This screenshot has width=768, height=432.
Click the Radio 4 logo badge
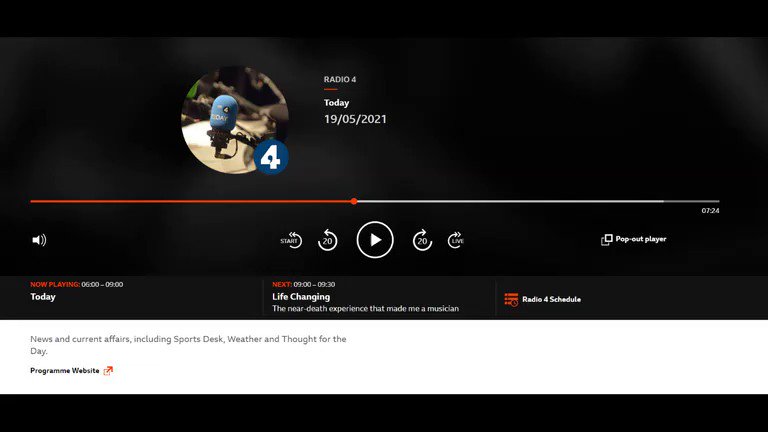[x=271, y=157]
